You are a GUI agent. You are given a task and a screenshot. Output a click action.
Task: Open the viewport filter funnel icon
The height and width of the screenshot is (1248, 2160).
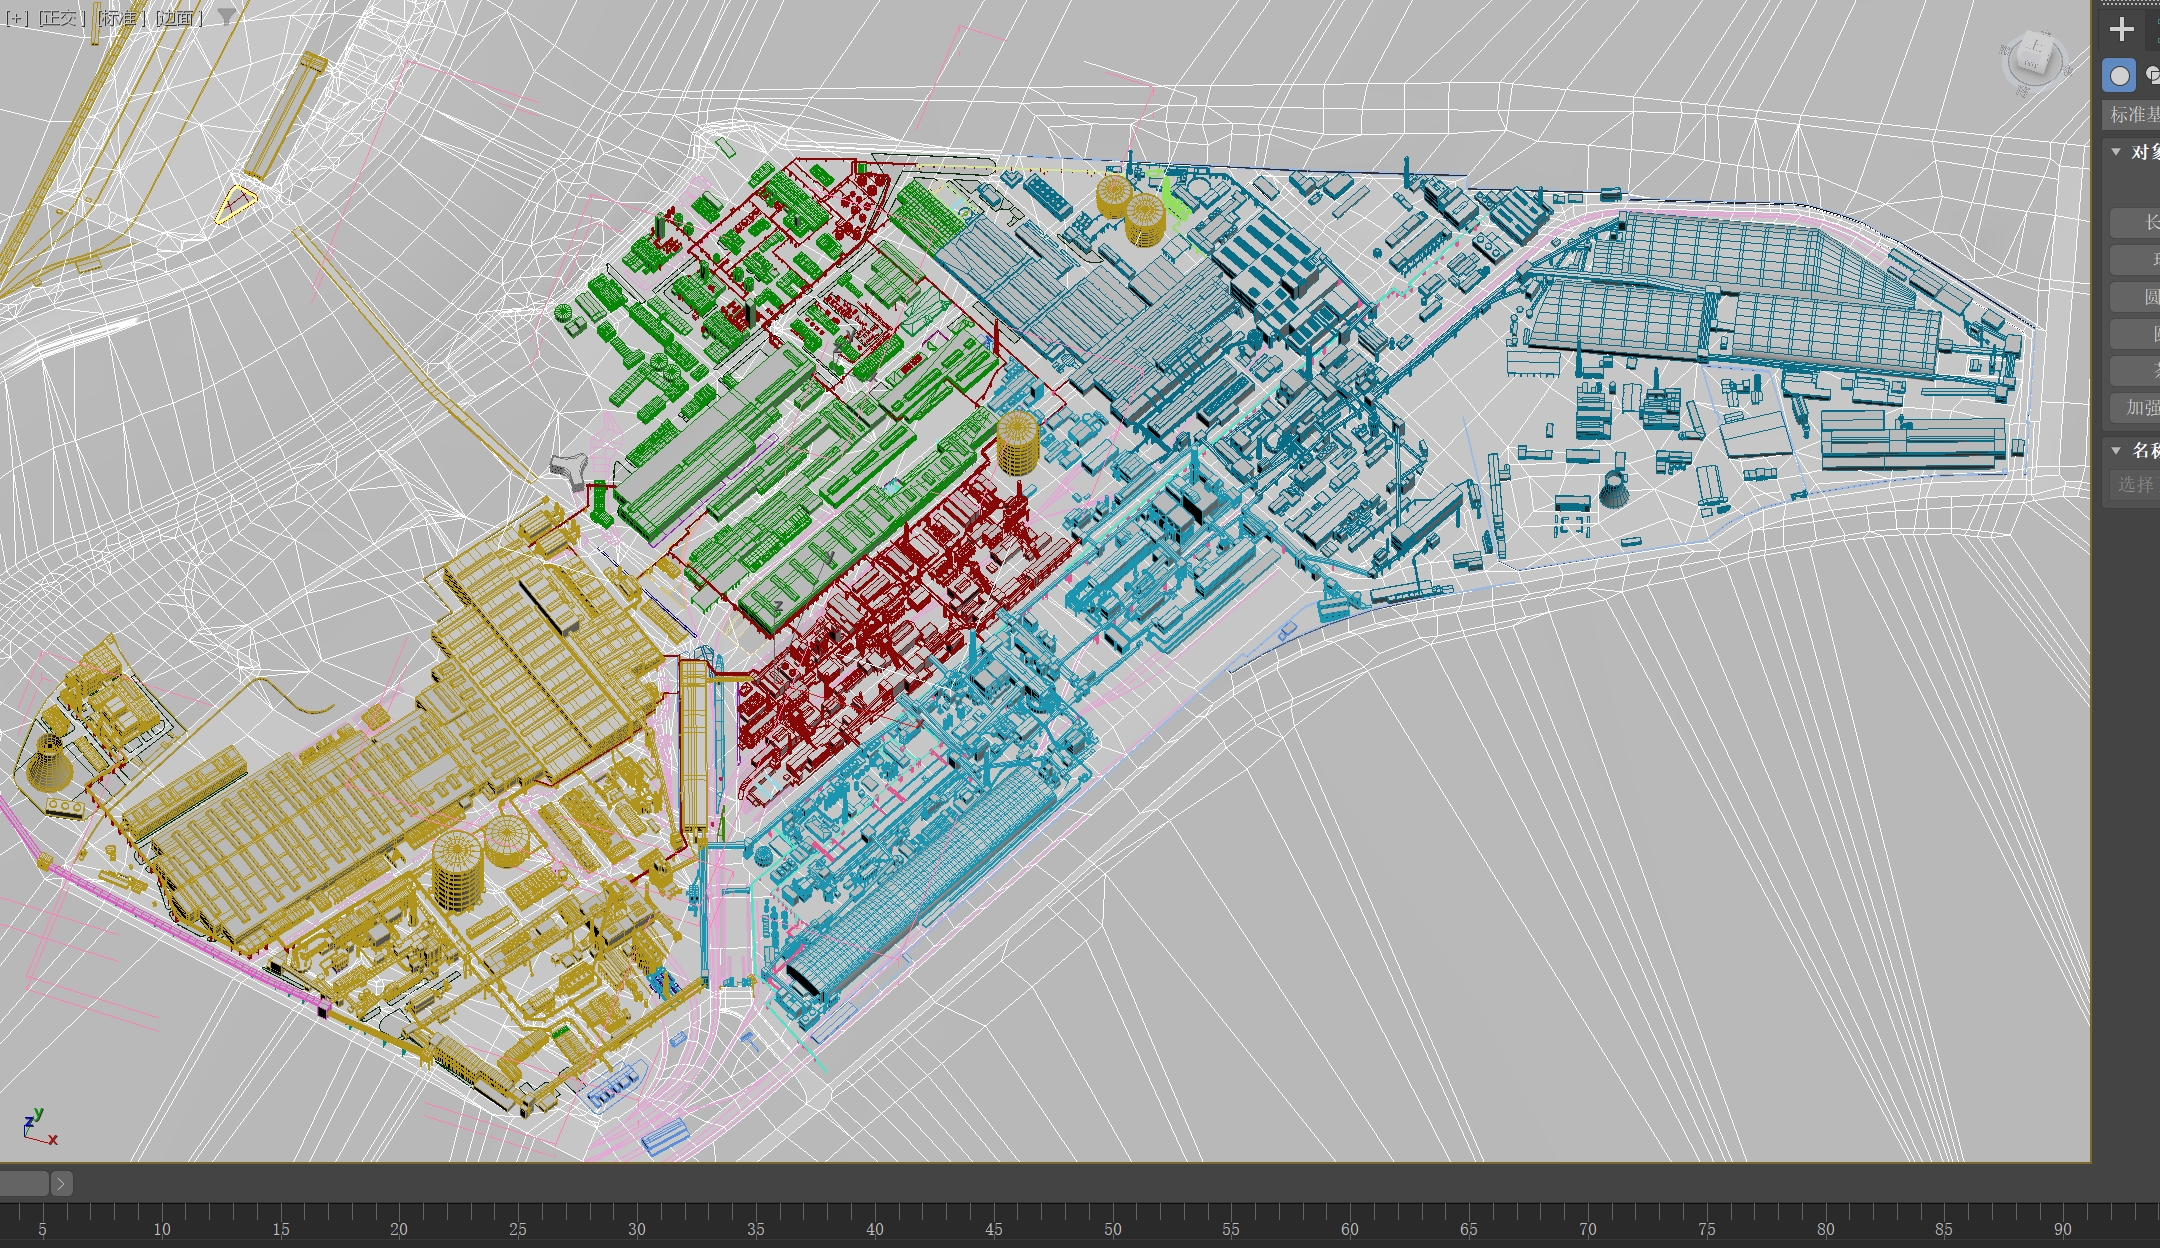(x=227, y=17)
